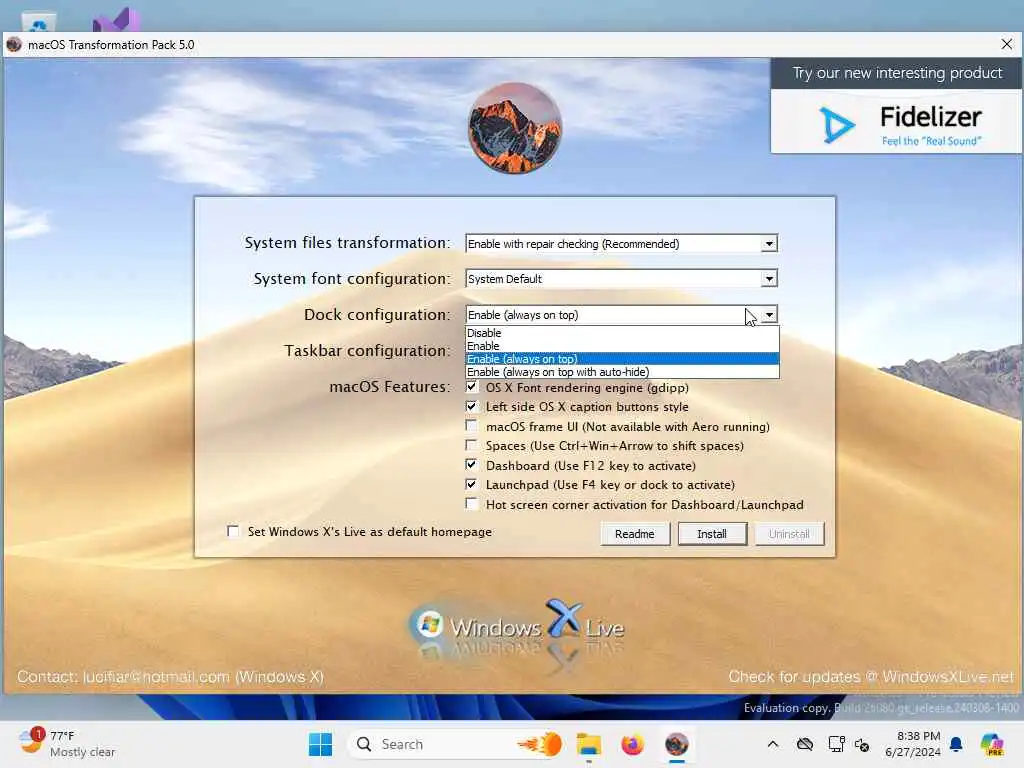Click the fireball icon in the search box
Image resolution: width=1024 pixels, height=768 pixels.
[x=541, y=744]
